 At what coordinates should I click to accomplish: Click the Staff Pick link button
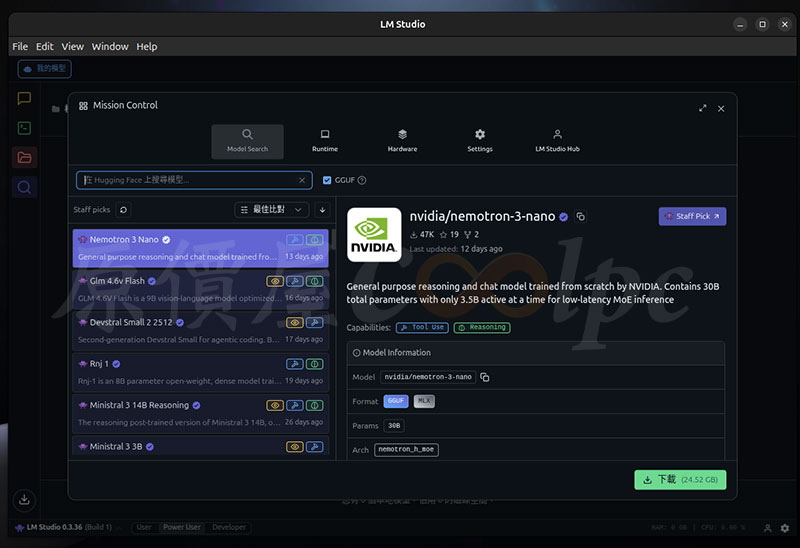(692, 216)
